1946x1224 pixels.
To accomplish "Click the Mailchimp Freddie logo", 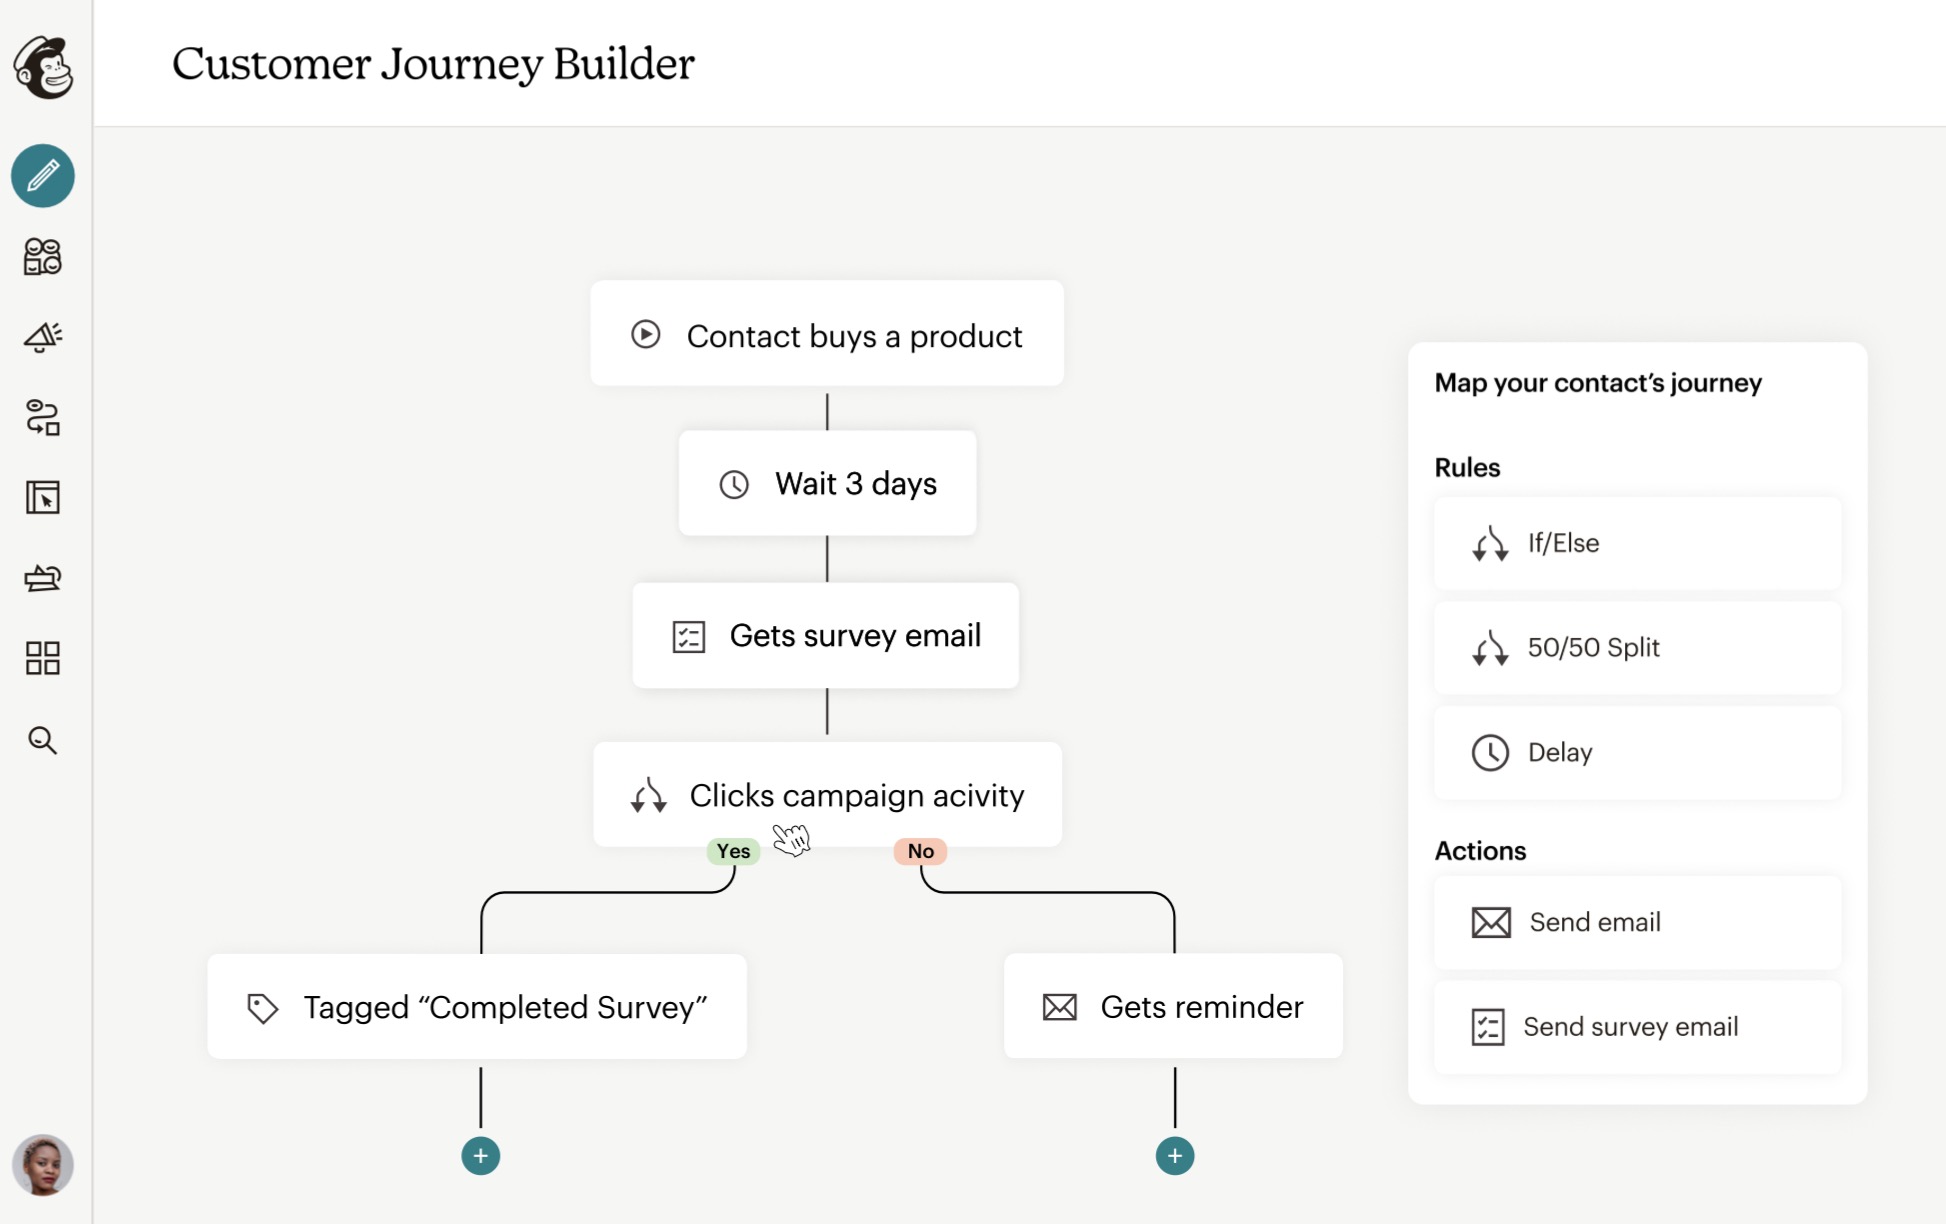I will coord(43,67).
